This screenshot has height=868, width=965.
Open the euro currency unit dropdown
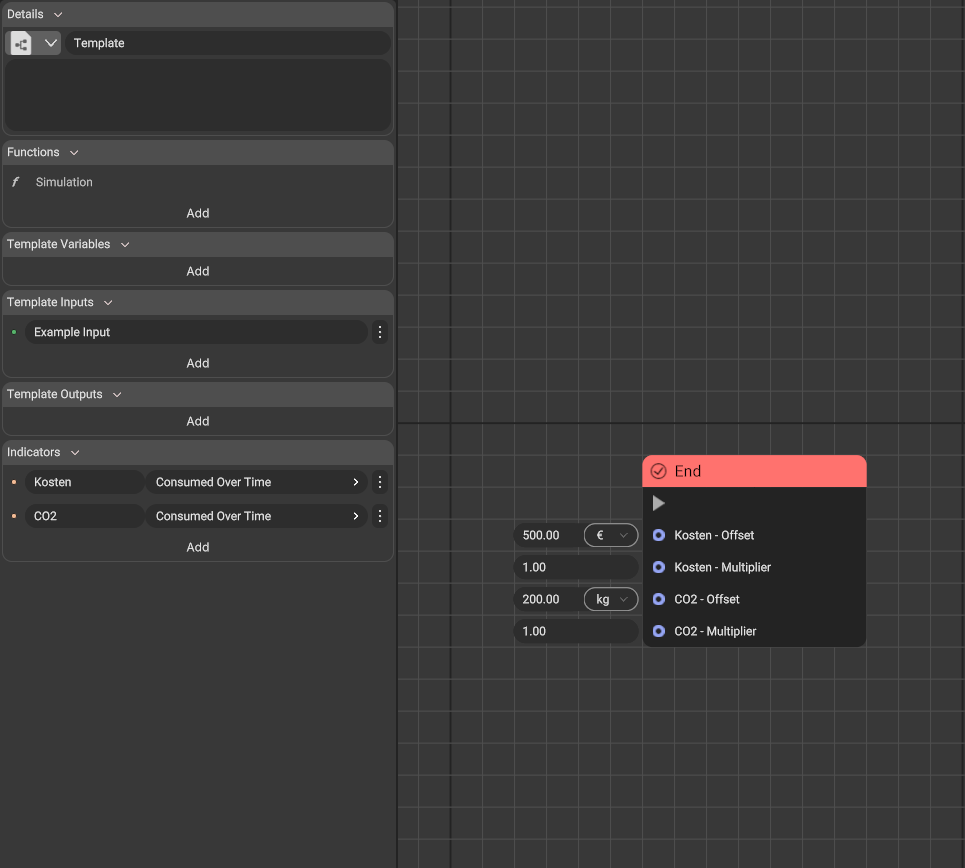click(x=610, y=535)
